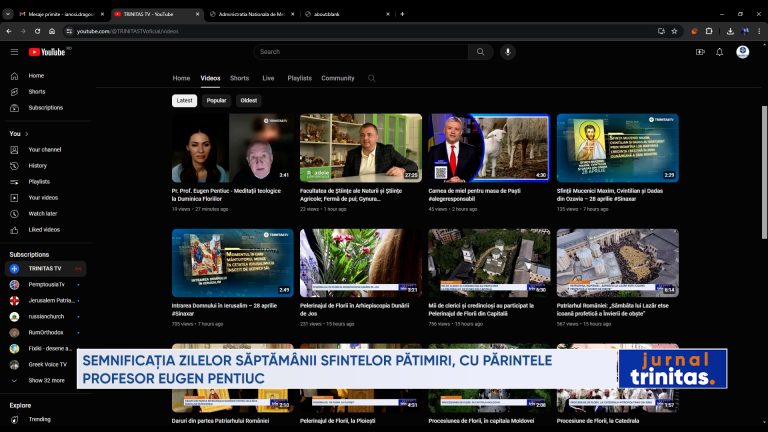The height and width of the screenshot is (432, 768).
Task: Open Intrarea Domnului în Ierusalim thumbnail
Action: [233, 263]
